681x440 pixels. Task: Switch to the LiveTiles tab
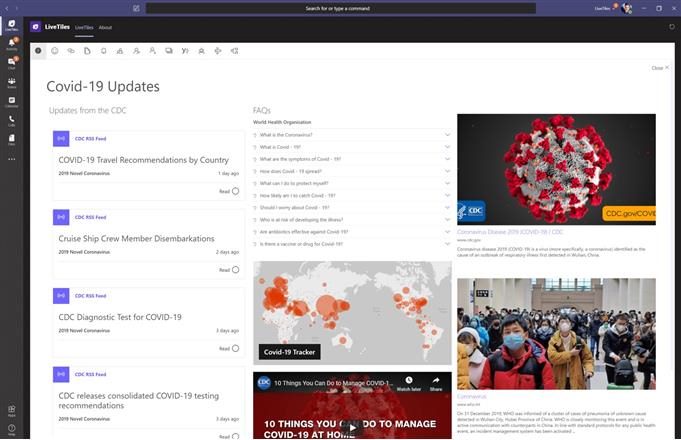(x=84, y=27)
